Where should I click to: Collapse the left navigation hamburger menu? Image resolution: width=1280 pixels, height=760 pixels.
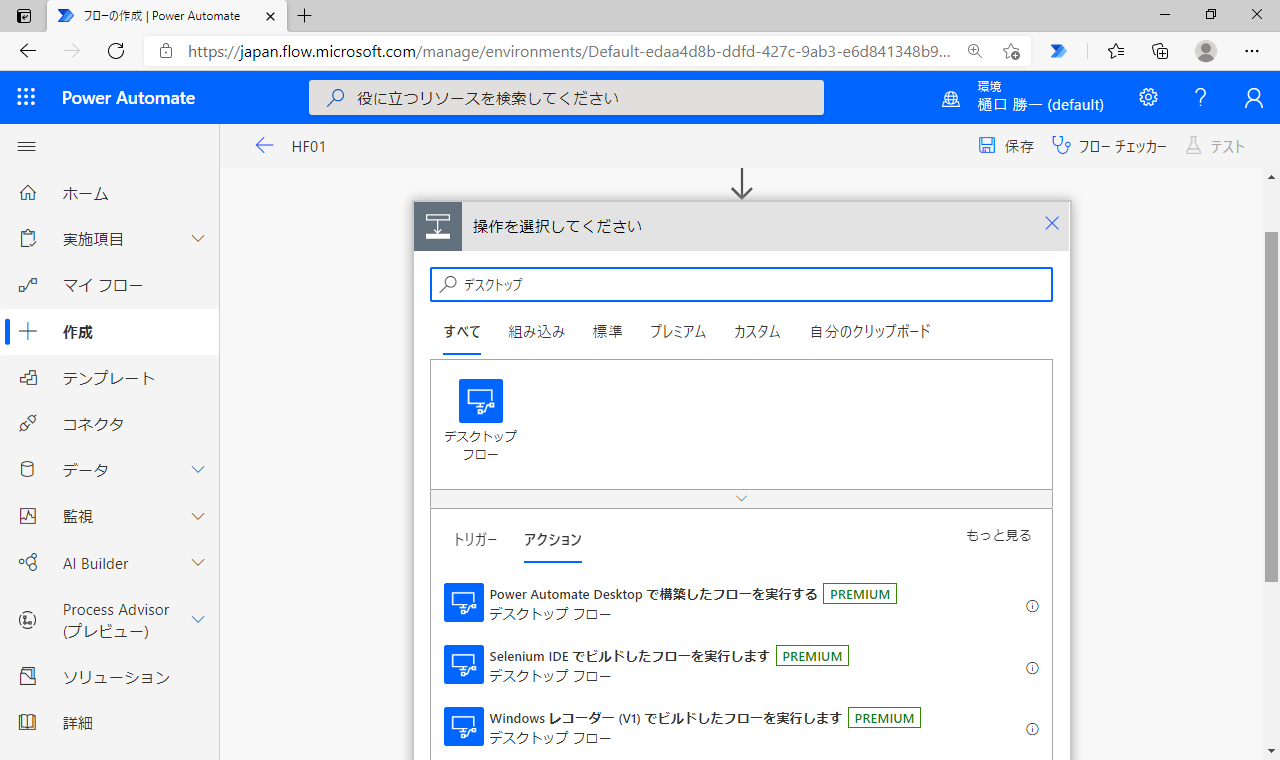tap(27, 146)
